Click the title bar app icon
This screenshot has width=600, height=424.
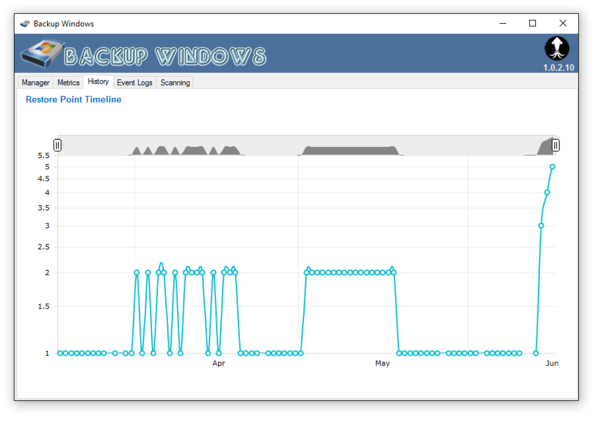point(25,24)
